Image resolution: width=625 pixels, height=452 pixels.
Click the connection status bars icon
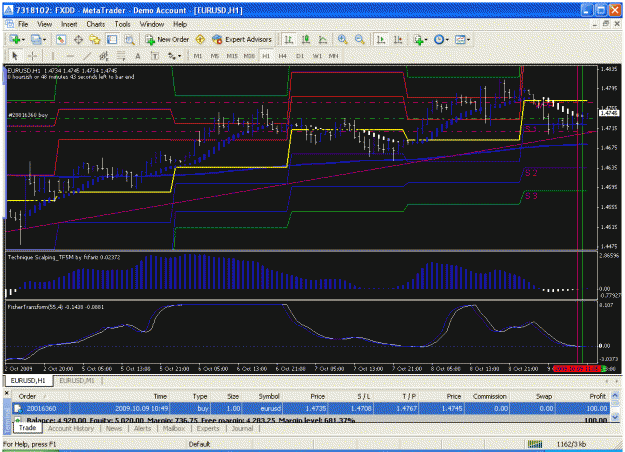(x=535, y=444)
